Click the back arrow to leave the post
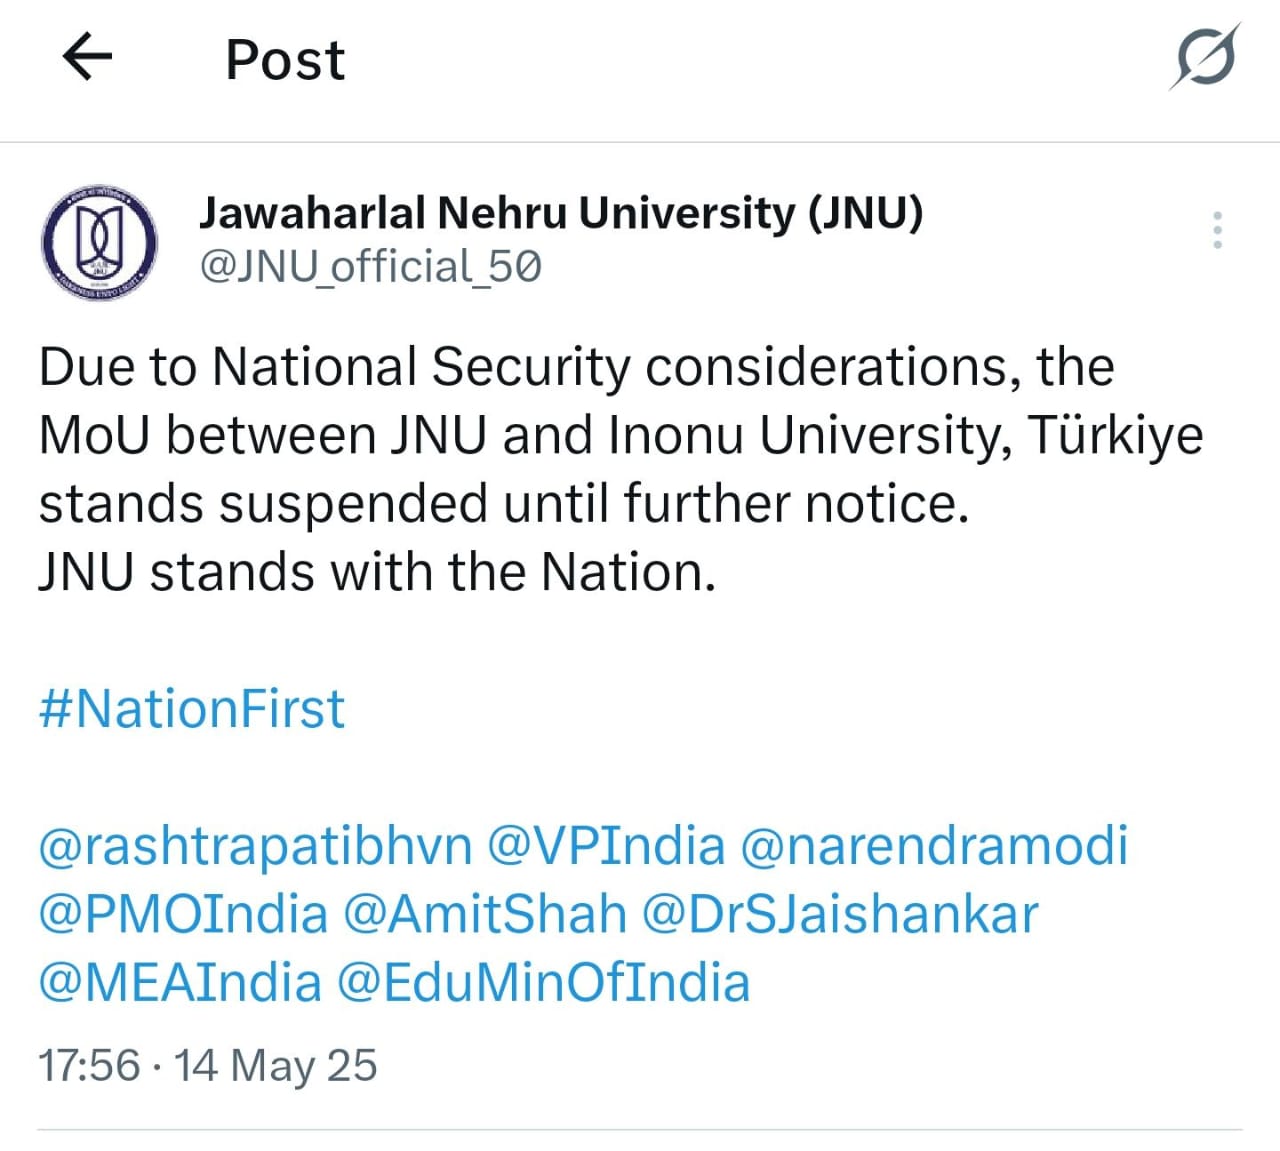 click(87, 58)
